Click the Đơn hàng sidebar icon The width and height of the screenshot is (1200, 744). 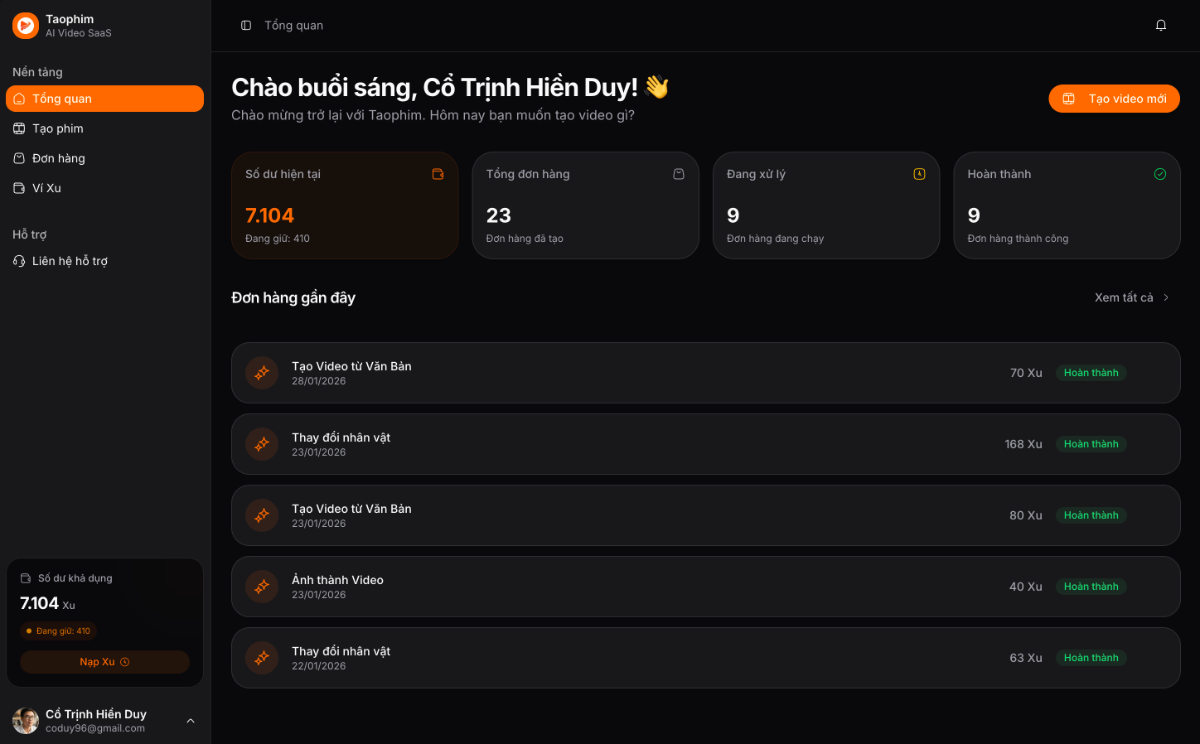pos(19,158)
